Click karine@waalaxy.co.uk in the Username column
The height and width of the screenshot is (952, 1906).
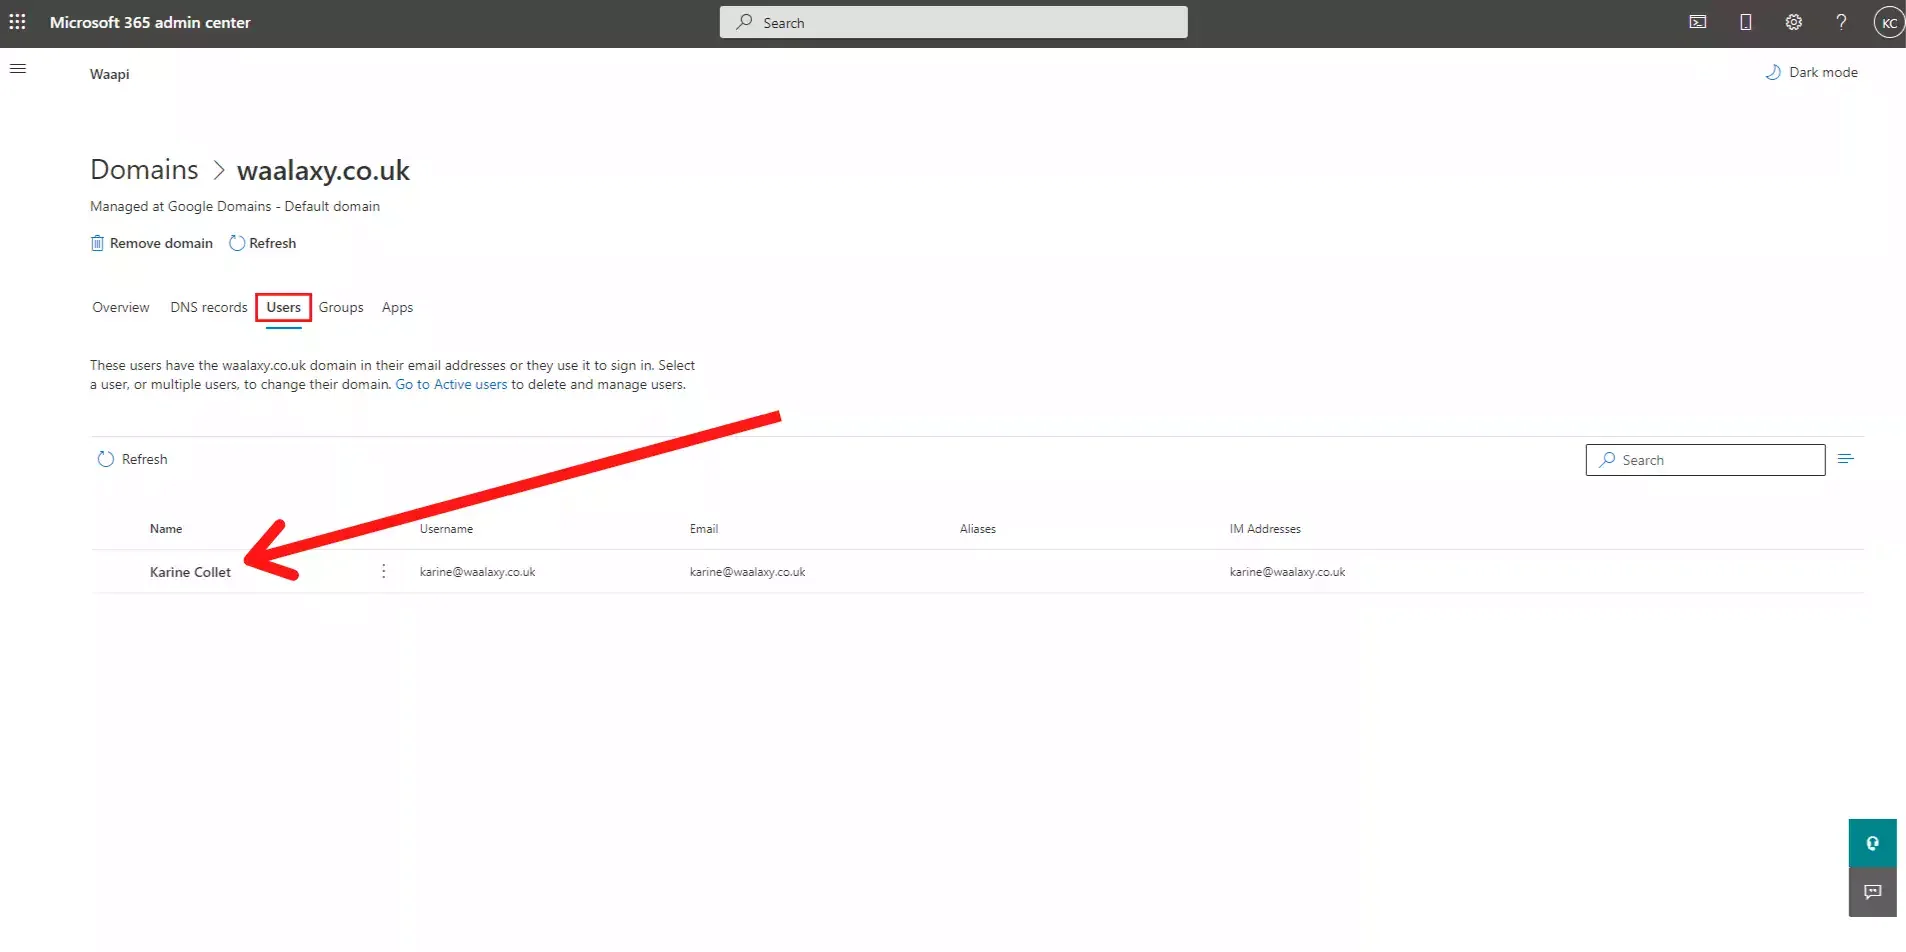point(477,572)
